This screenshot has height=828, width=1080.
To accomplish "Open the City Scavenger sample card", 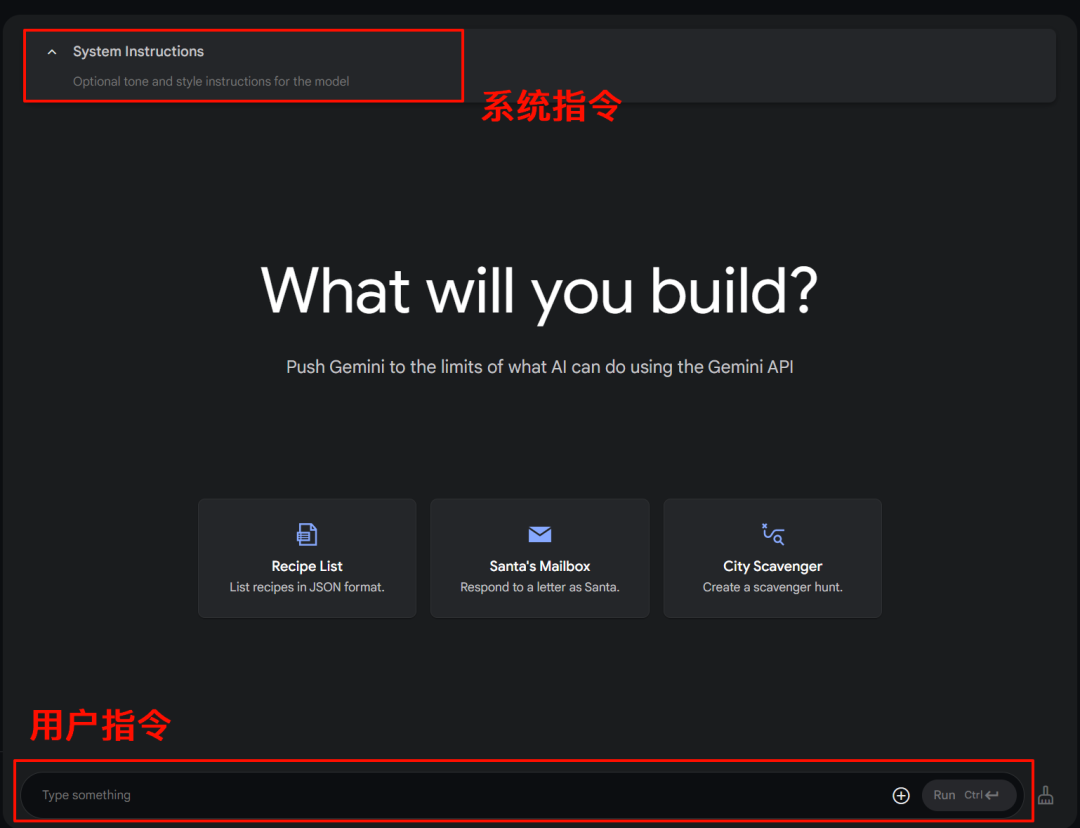I will 772,558.
